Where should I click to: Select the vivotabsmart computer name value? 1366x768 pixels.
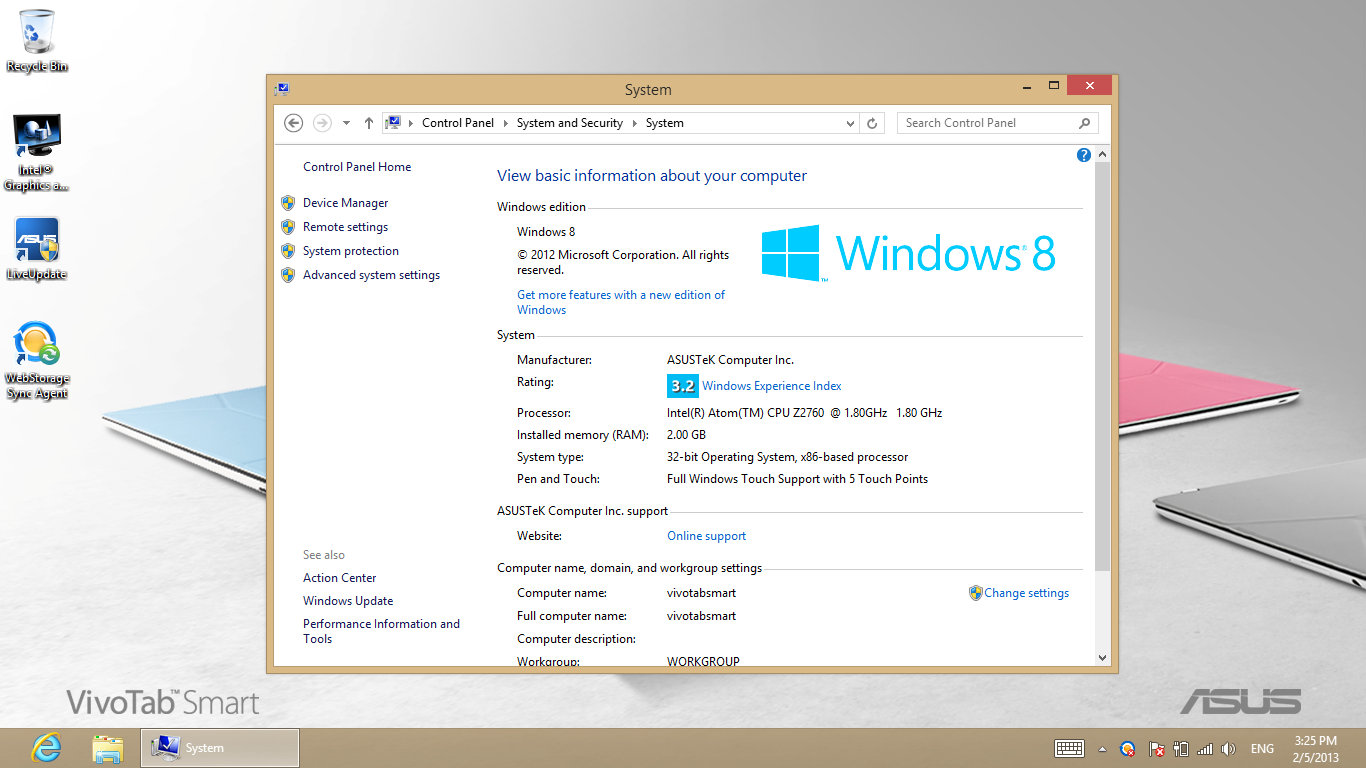(701, 593)
